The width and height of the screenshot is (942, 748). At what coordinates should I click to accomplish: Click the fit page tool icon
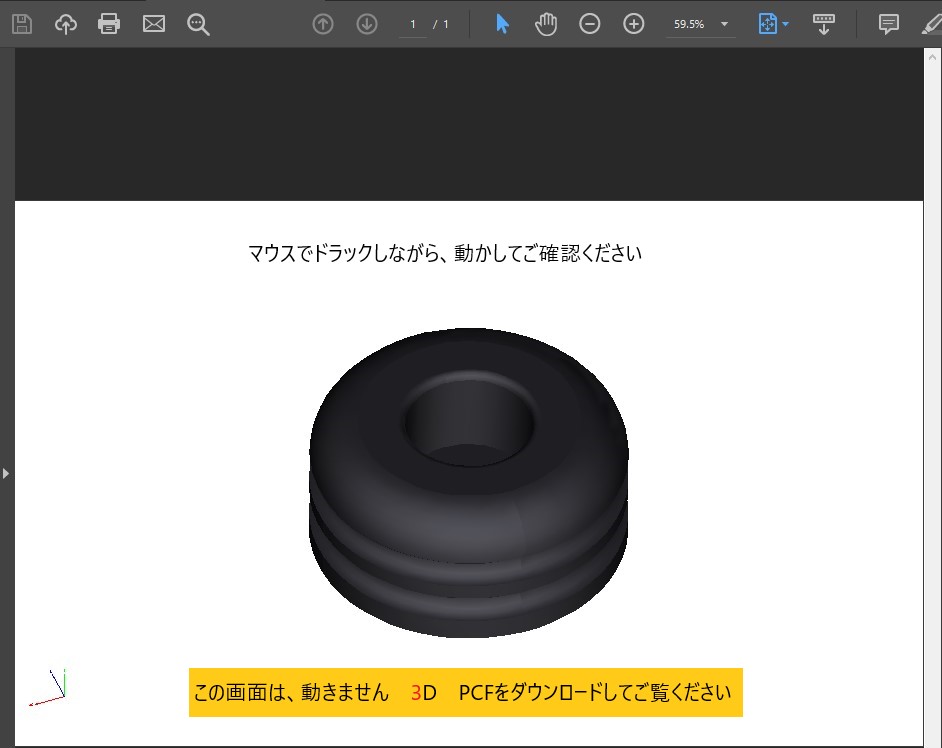pyautogui.click(x=768, y=24)
